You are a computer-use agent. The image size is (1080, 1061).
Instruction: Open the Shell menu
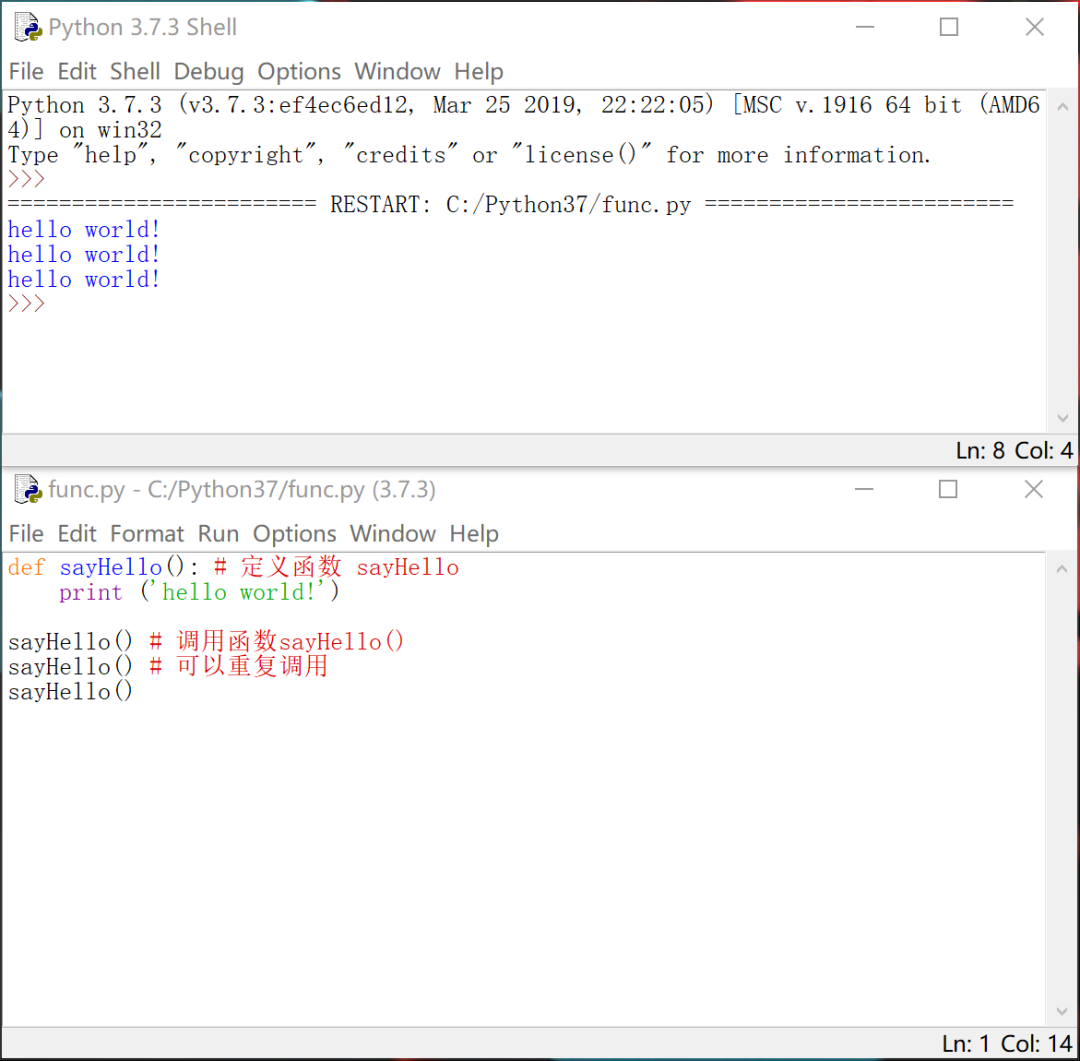[x=135, y=72]
